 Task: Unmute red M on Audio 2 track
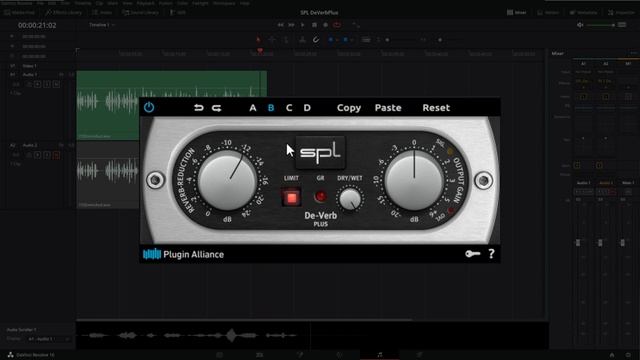coord(56,155)
